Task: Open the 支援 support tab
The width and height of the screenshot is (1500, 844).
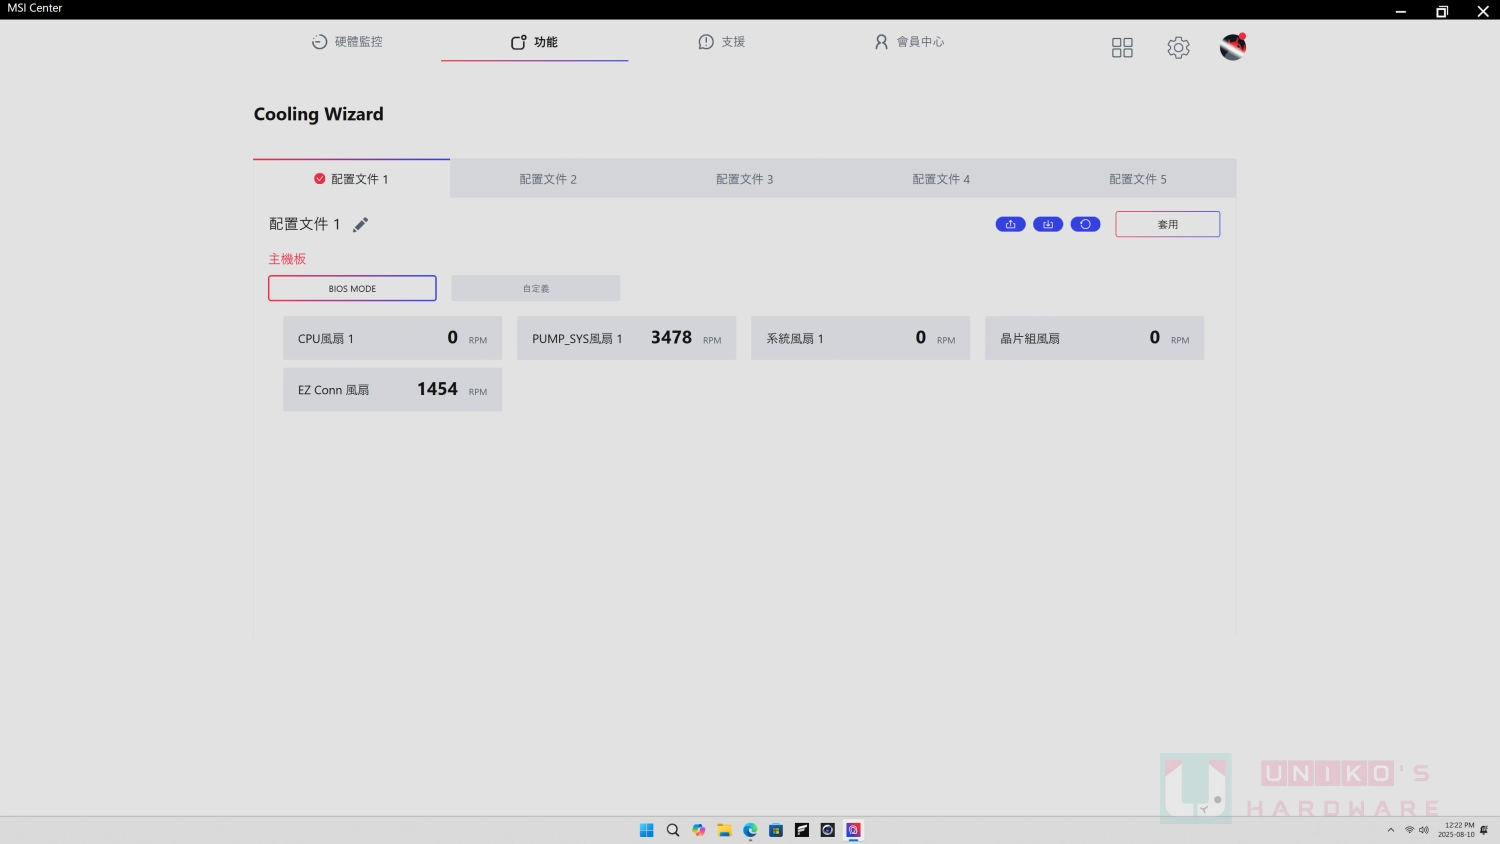Action: point(722,42)
